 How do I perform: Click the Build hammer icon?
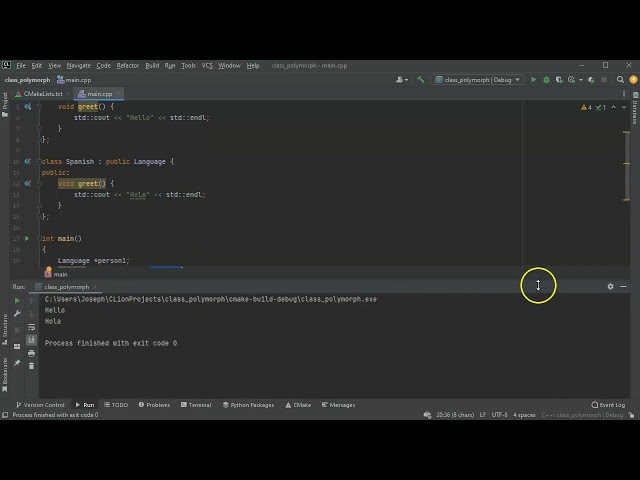420,80
